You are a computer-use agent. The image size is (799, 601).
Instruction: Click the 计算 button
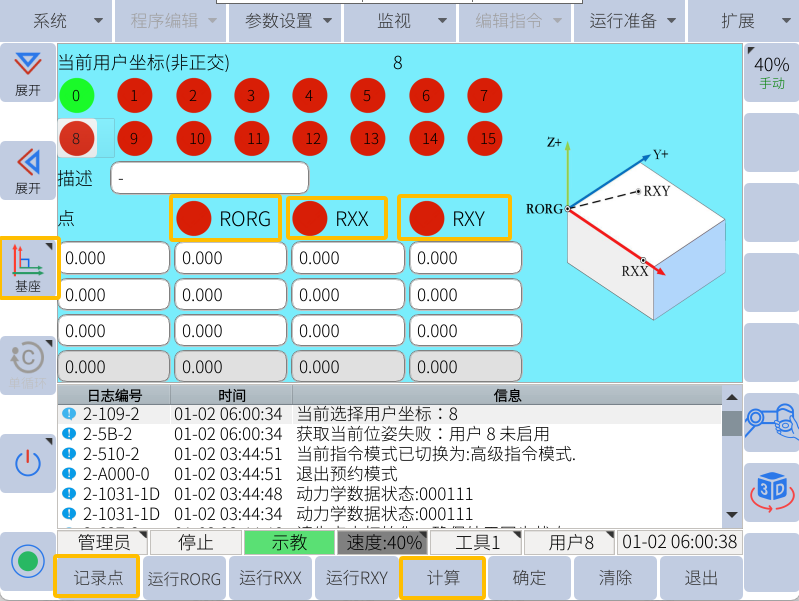coord(442,578)
